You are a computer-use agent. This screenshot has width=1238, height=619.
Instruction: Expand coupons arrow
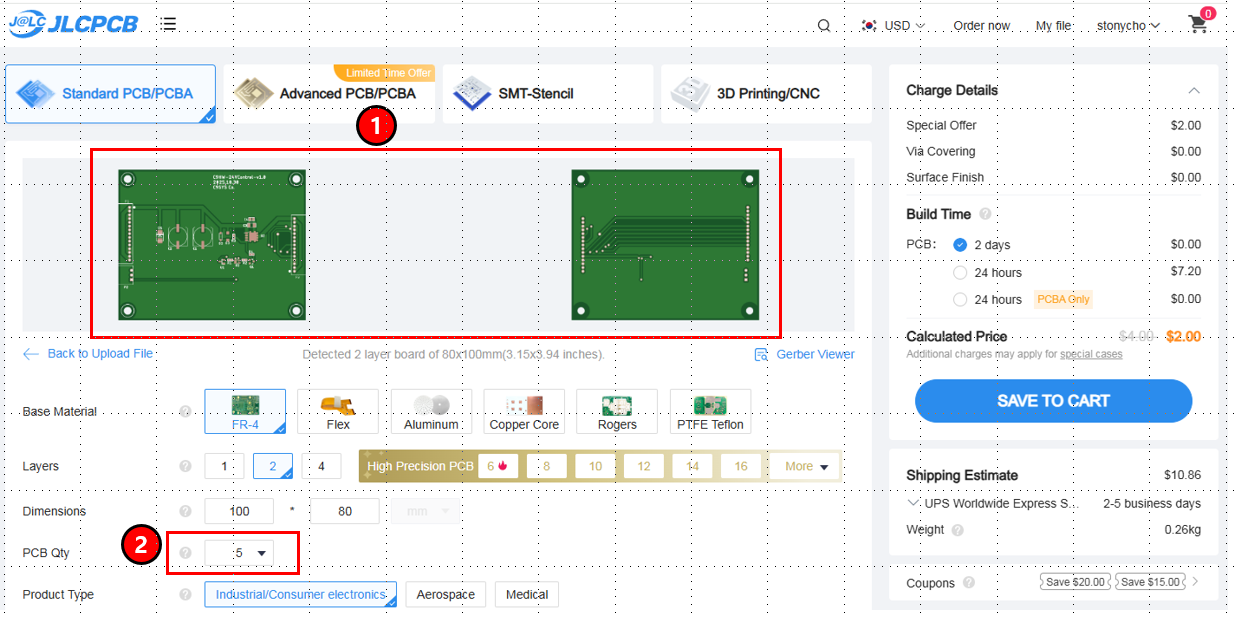[x=1194, y=581]
